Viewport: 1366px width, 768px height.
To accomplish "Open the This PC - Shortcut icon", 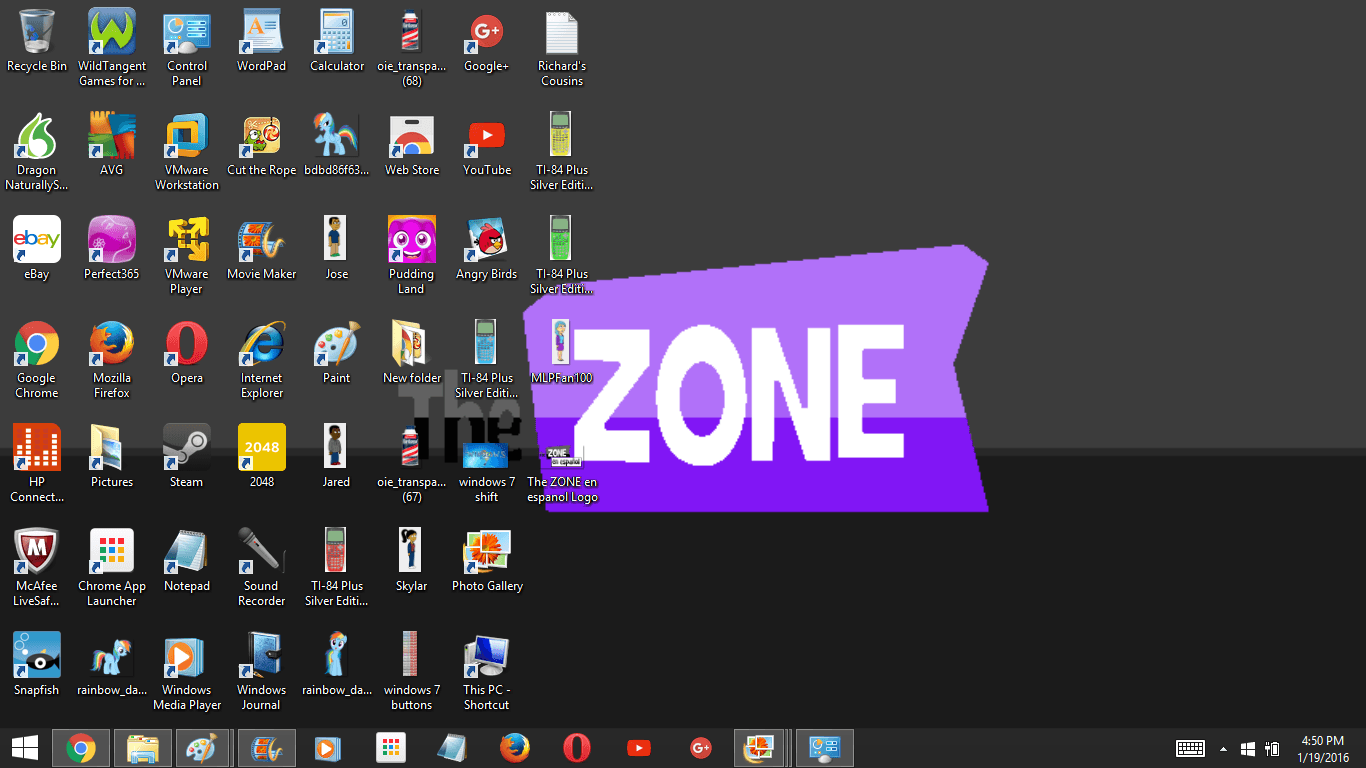I will pos(487,672).
